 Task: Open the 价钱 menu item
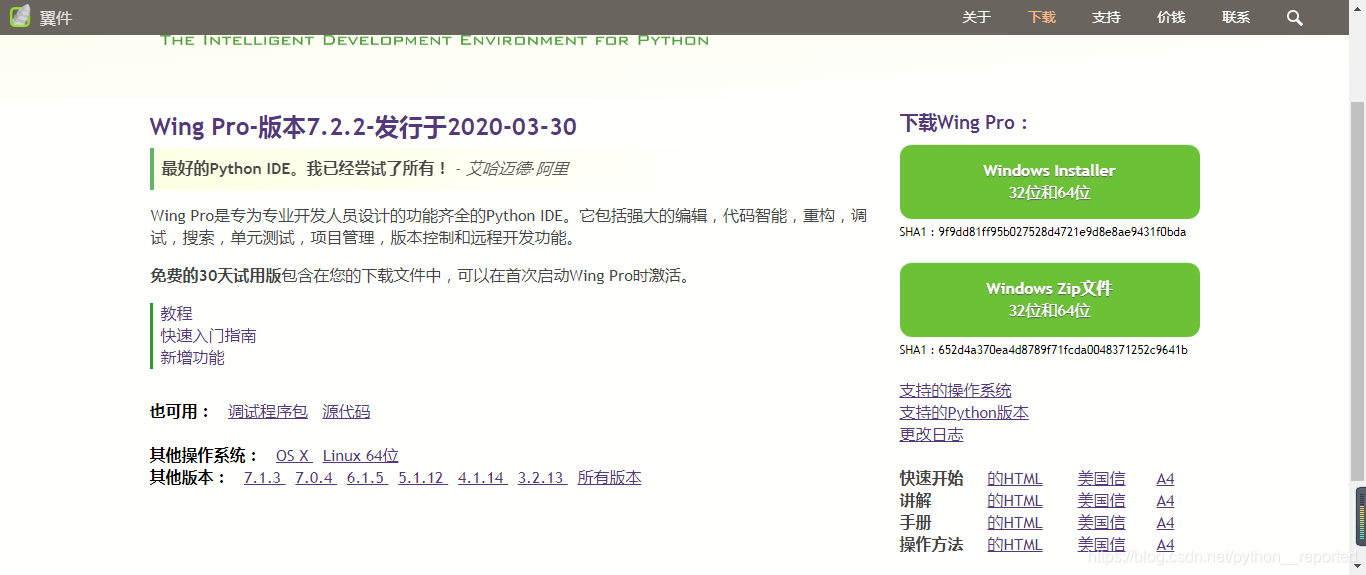click(x=1171, y=17)
